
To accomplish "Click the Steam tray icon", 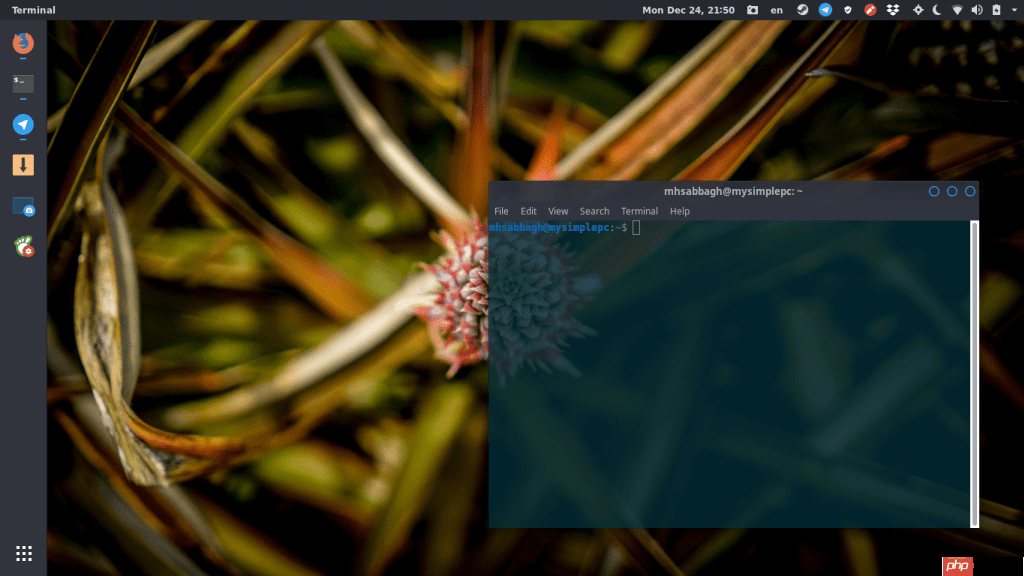I will point(802,10).
